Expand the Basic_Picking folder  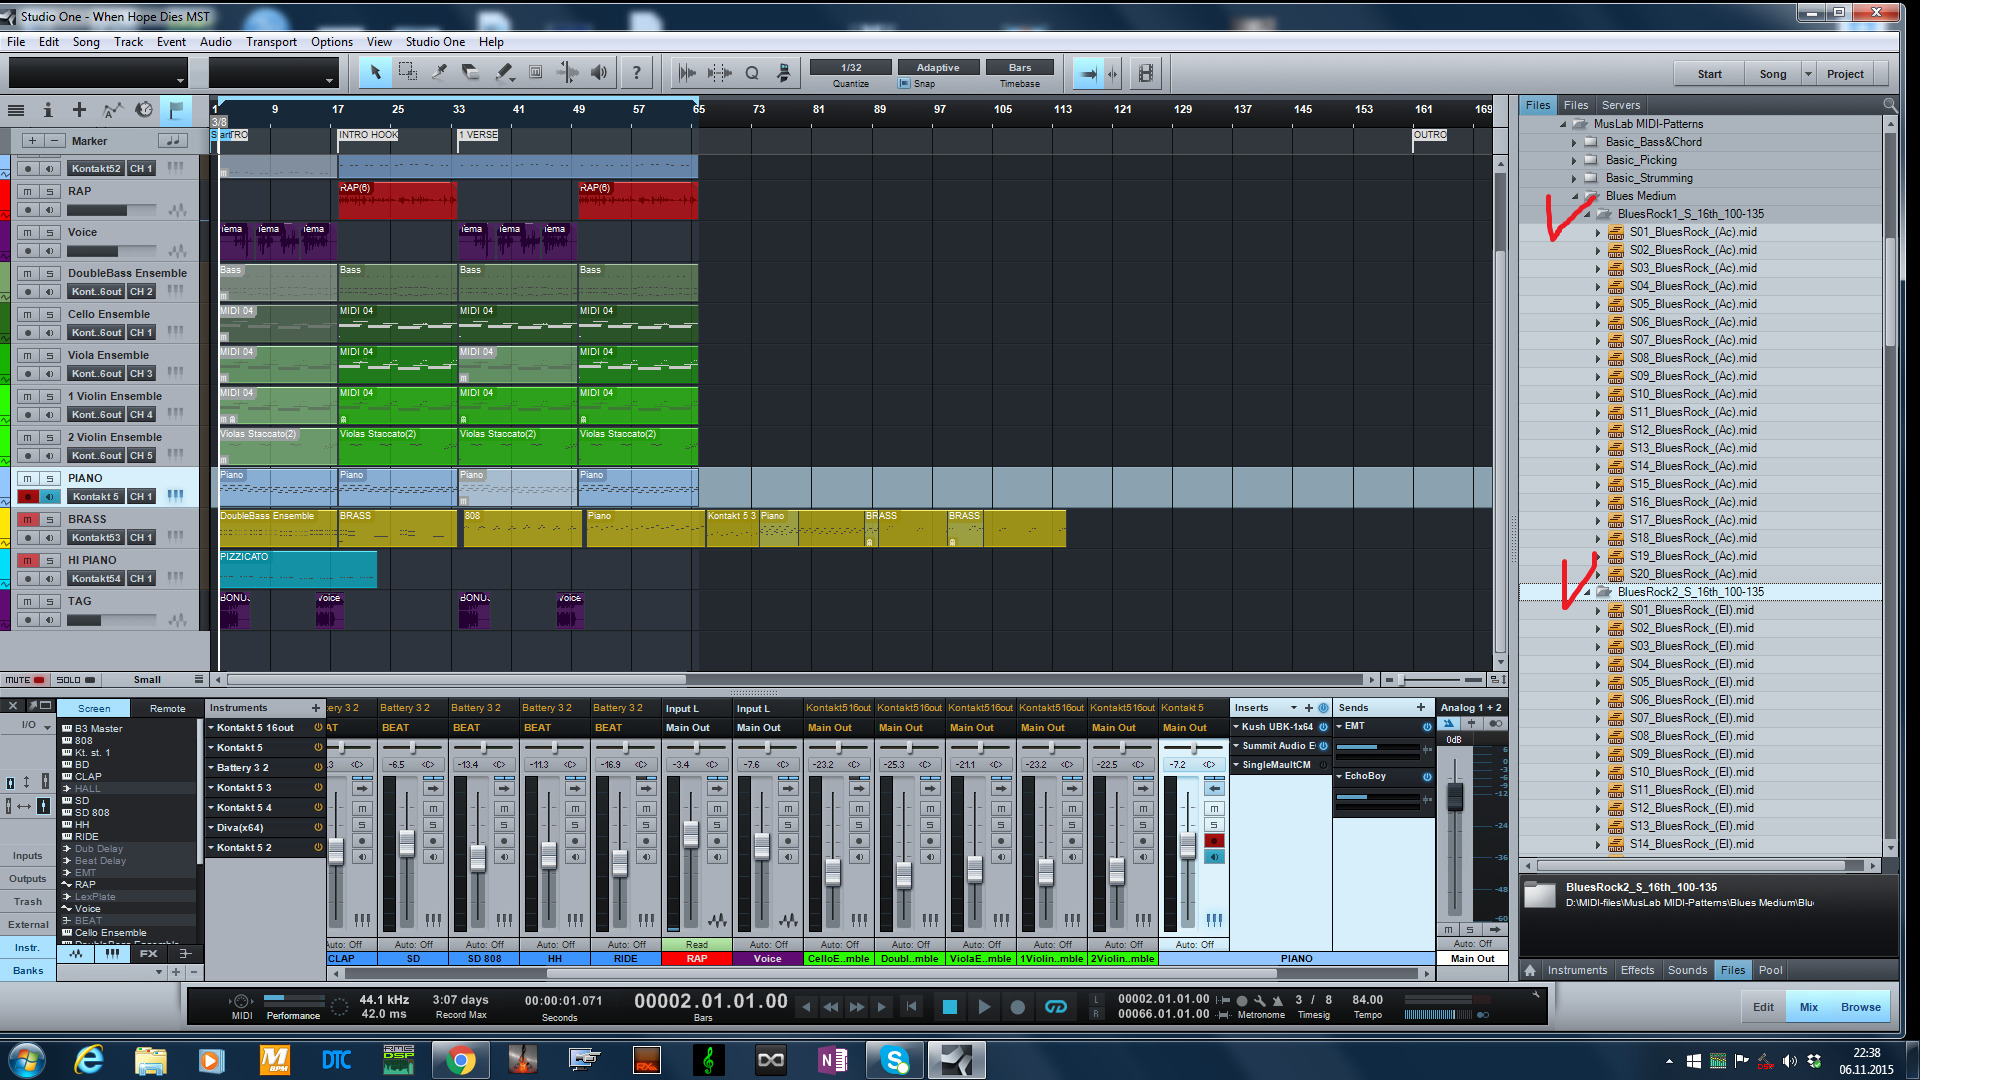1574,160
